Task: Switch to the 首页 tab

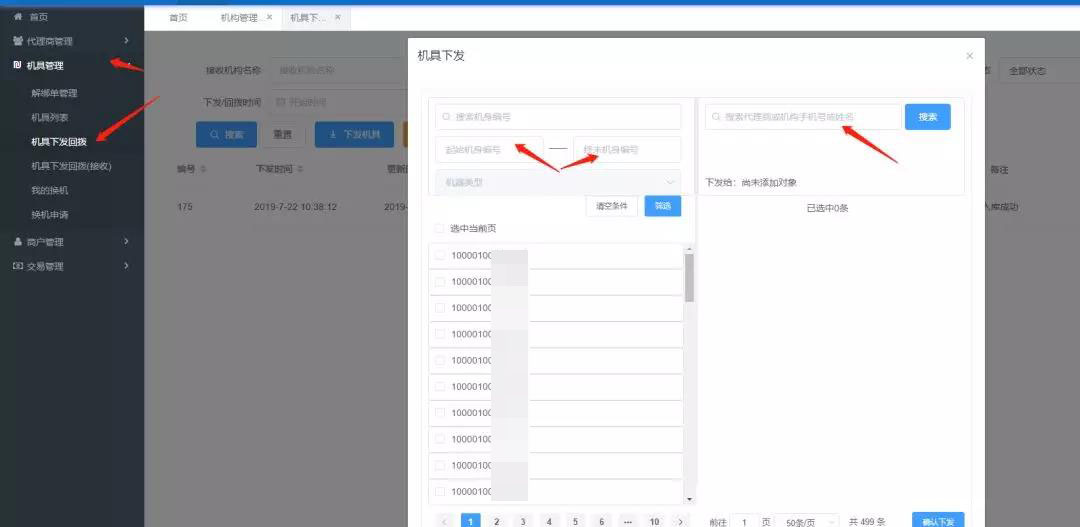Action: (178, 17)
